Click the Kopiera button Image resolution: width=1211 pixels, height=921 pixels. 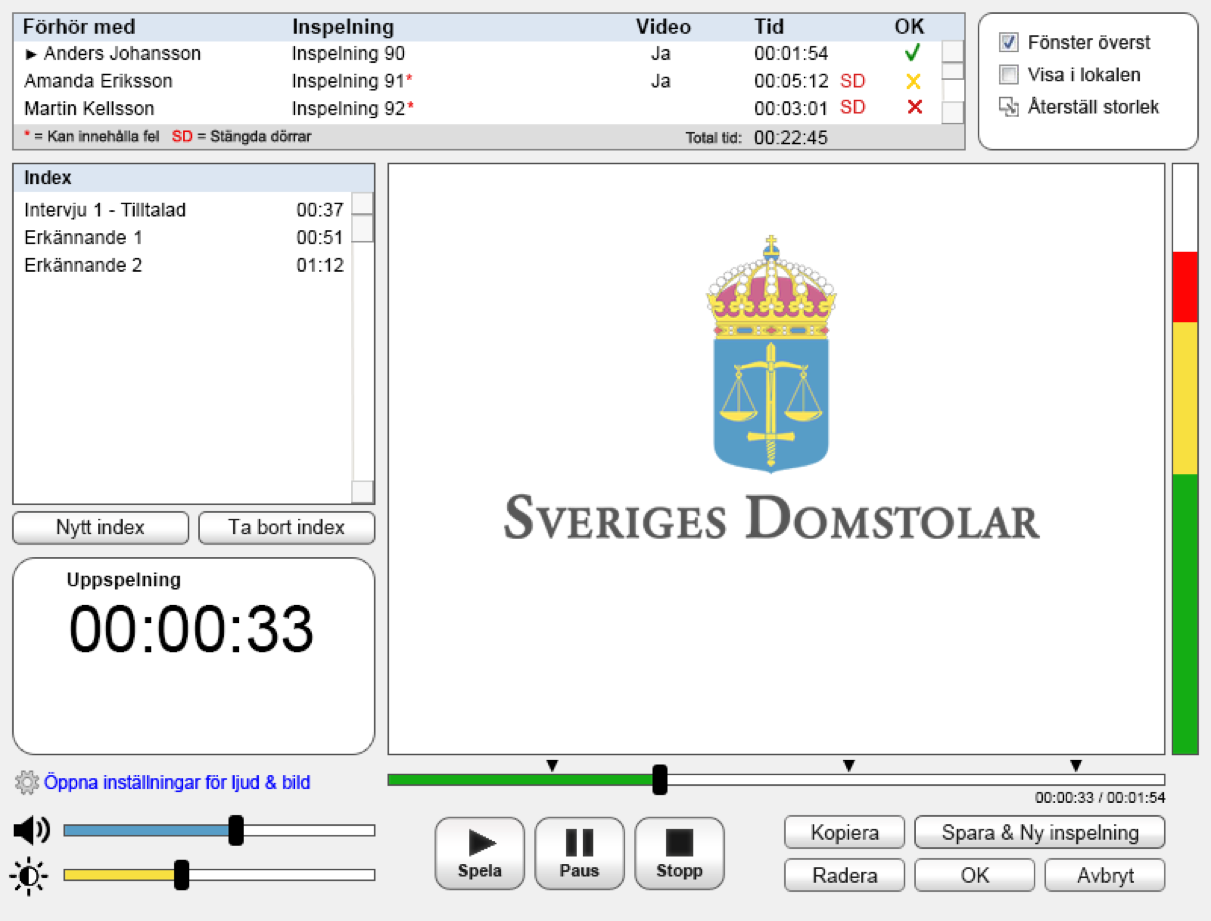pyautogui.click(x=845, y=833)
